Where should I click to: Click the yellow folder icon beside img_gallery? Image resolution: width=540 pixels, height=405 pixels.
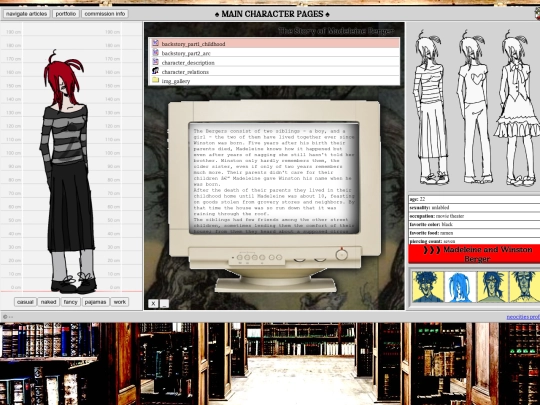pyautogui.click(x=155, y=80)
